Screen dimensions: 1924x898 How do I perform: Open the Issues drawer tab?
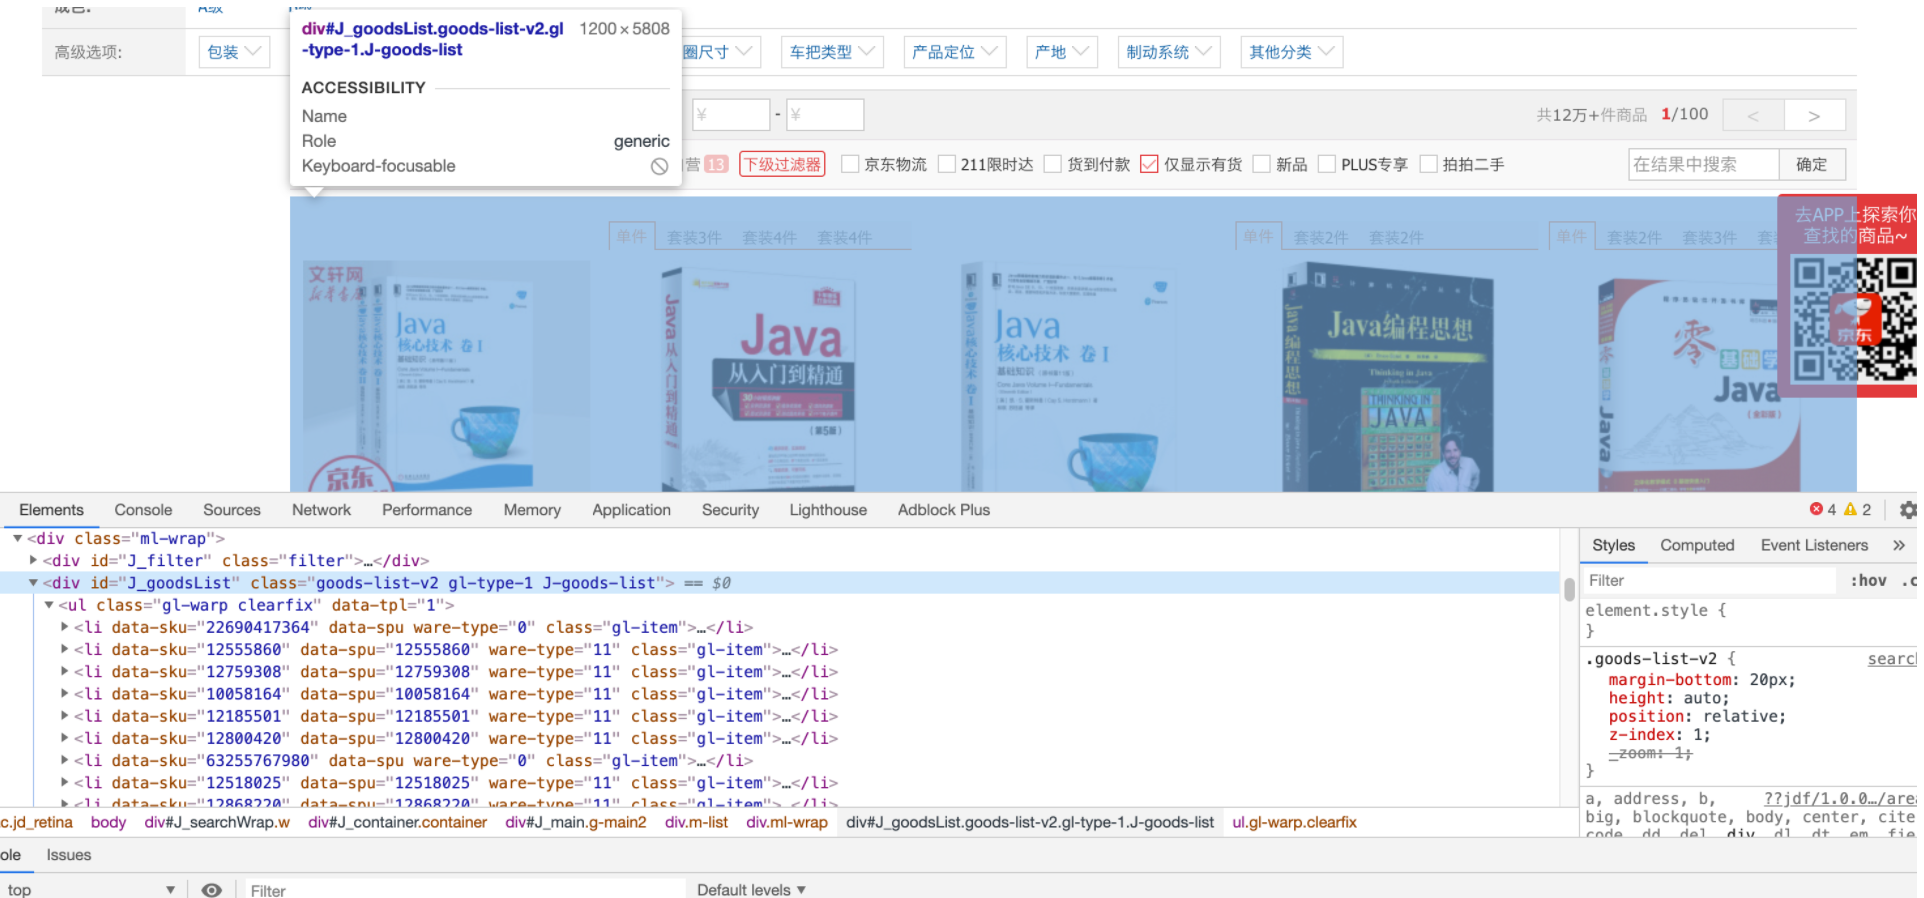point(69,855)
